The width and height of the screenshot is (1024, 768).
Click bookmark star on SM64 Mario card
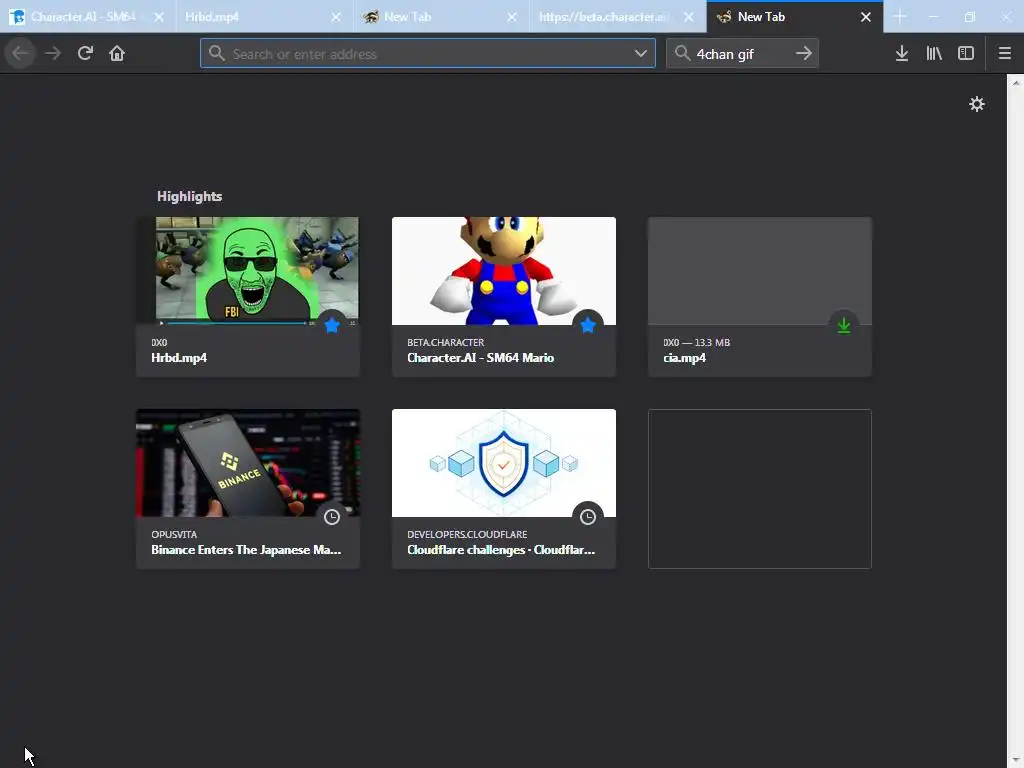[588, 325]
